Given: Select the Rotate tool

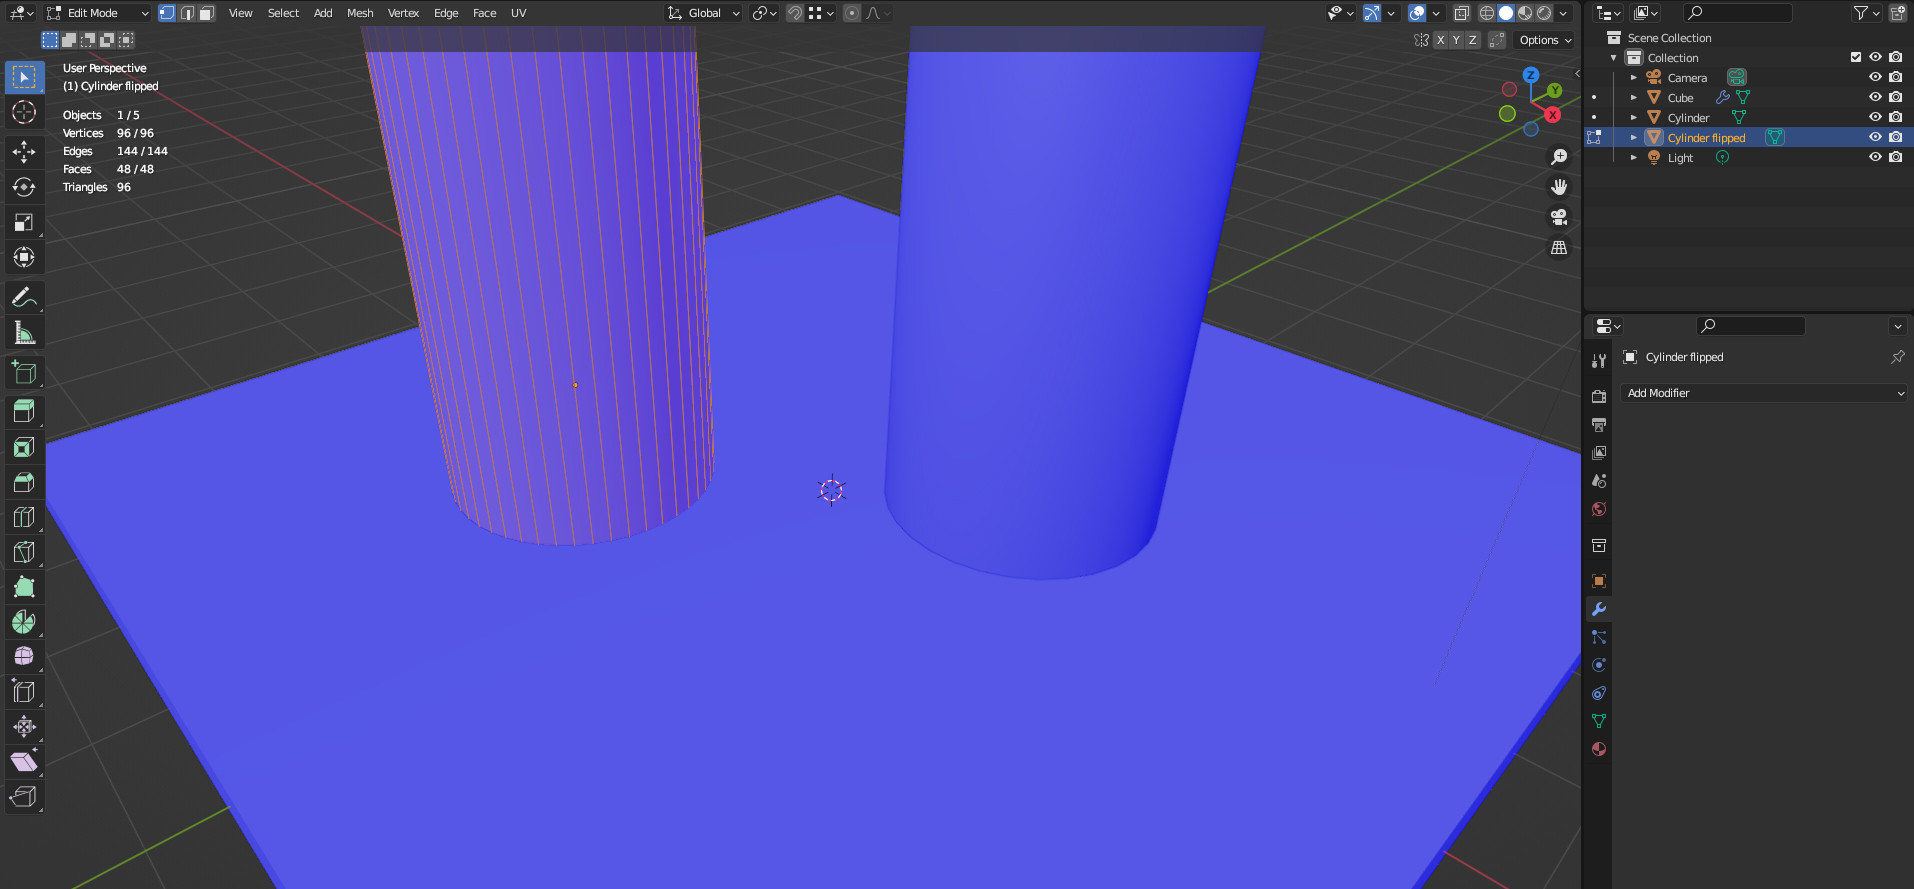Looking at the screenshot, I should tap(24, 187).
